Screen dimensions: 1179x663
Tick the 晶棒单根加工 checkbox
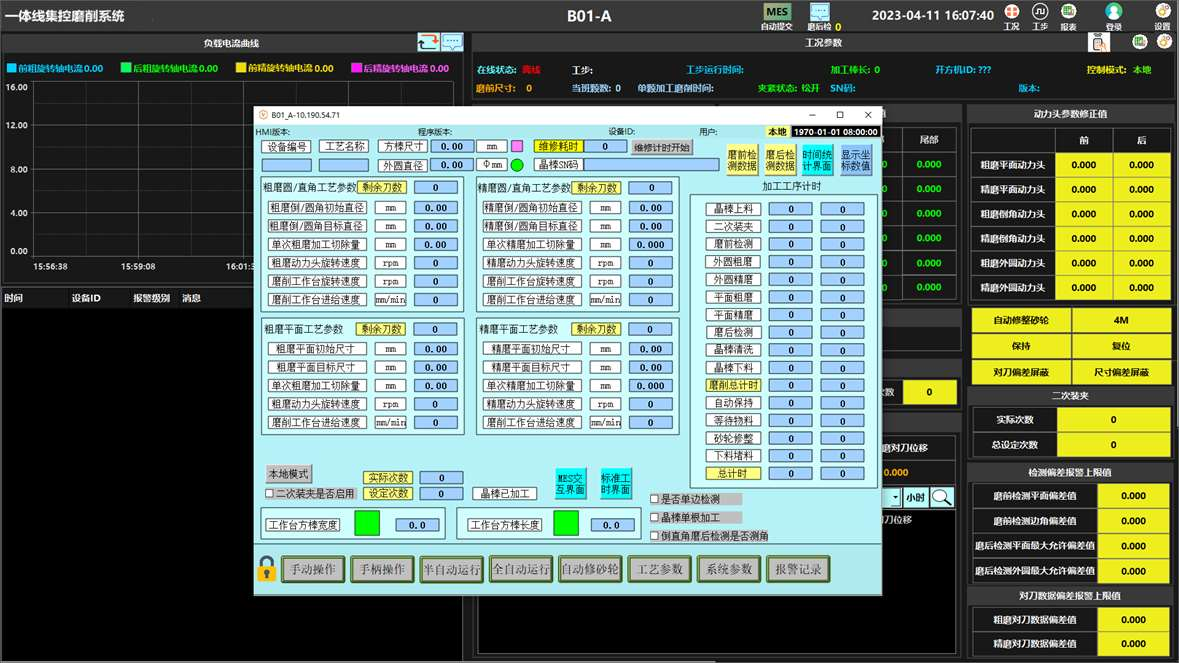click(655, 518)
